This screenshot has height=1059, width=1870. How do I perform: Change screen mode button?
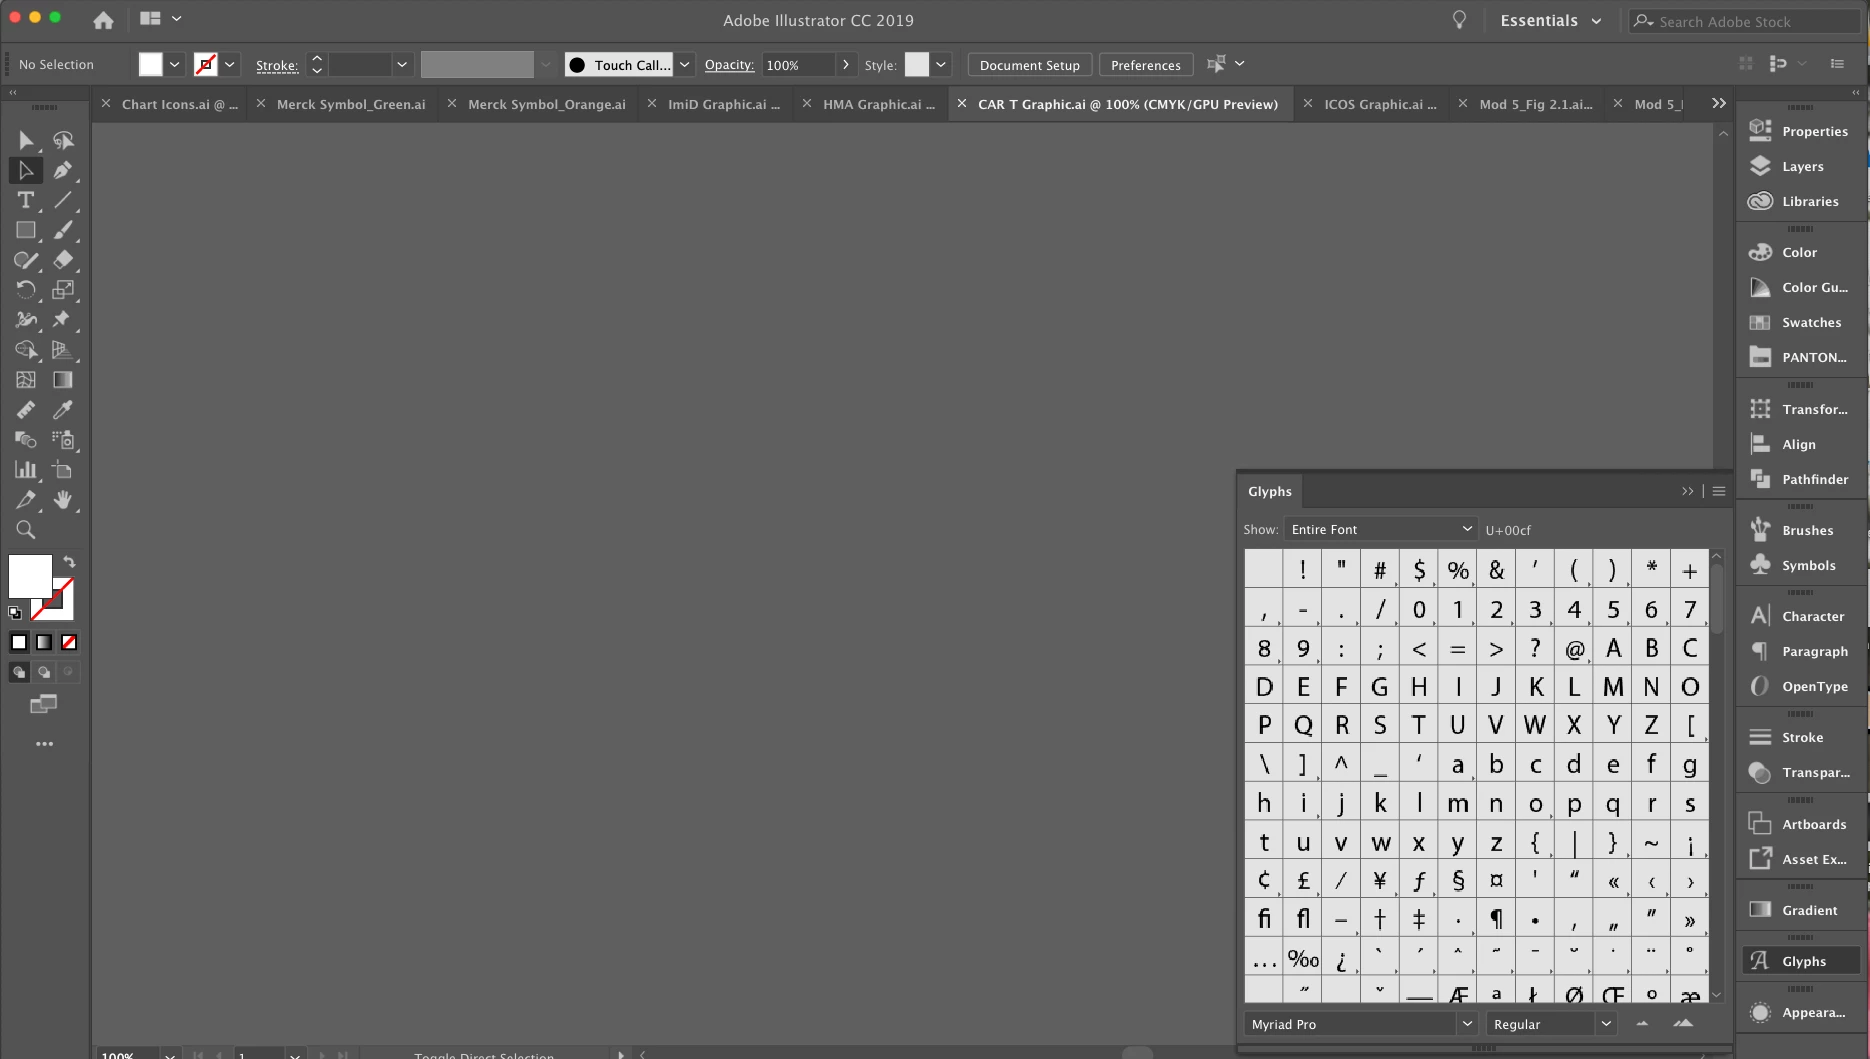click(x=44, y=704)
